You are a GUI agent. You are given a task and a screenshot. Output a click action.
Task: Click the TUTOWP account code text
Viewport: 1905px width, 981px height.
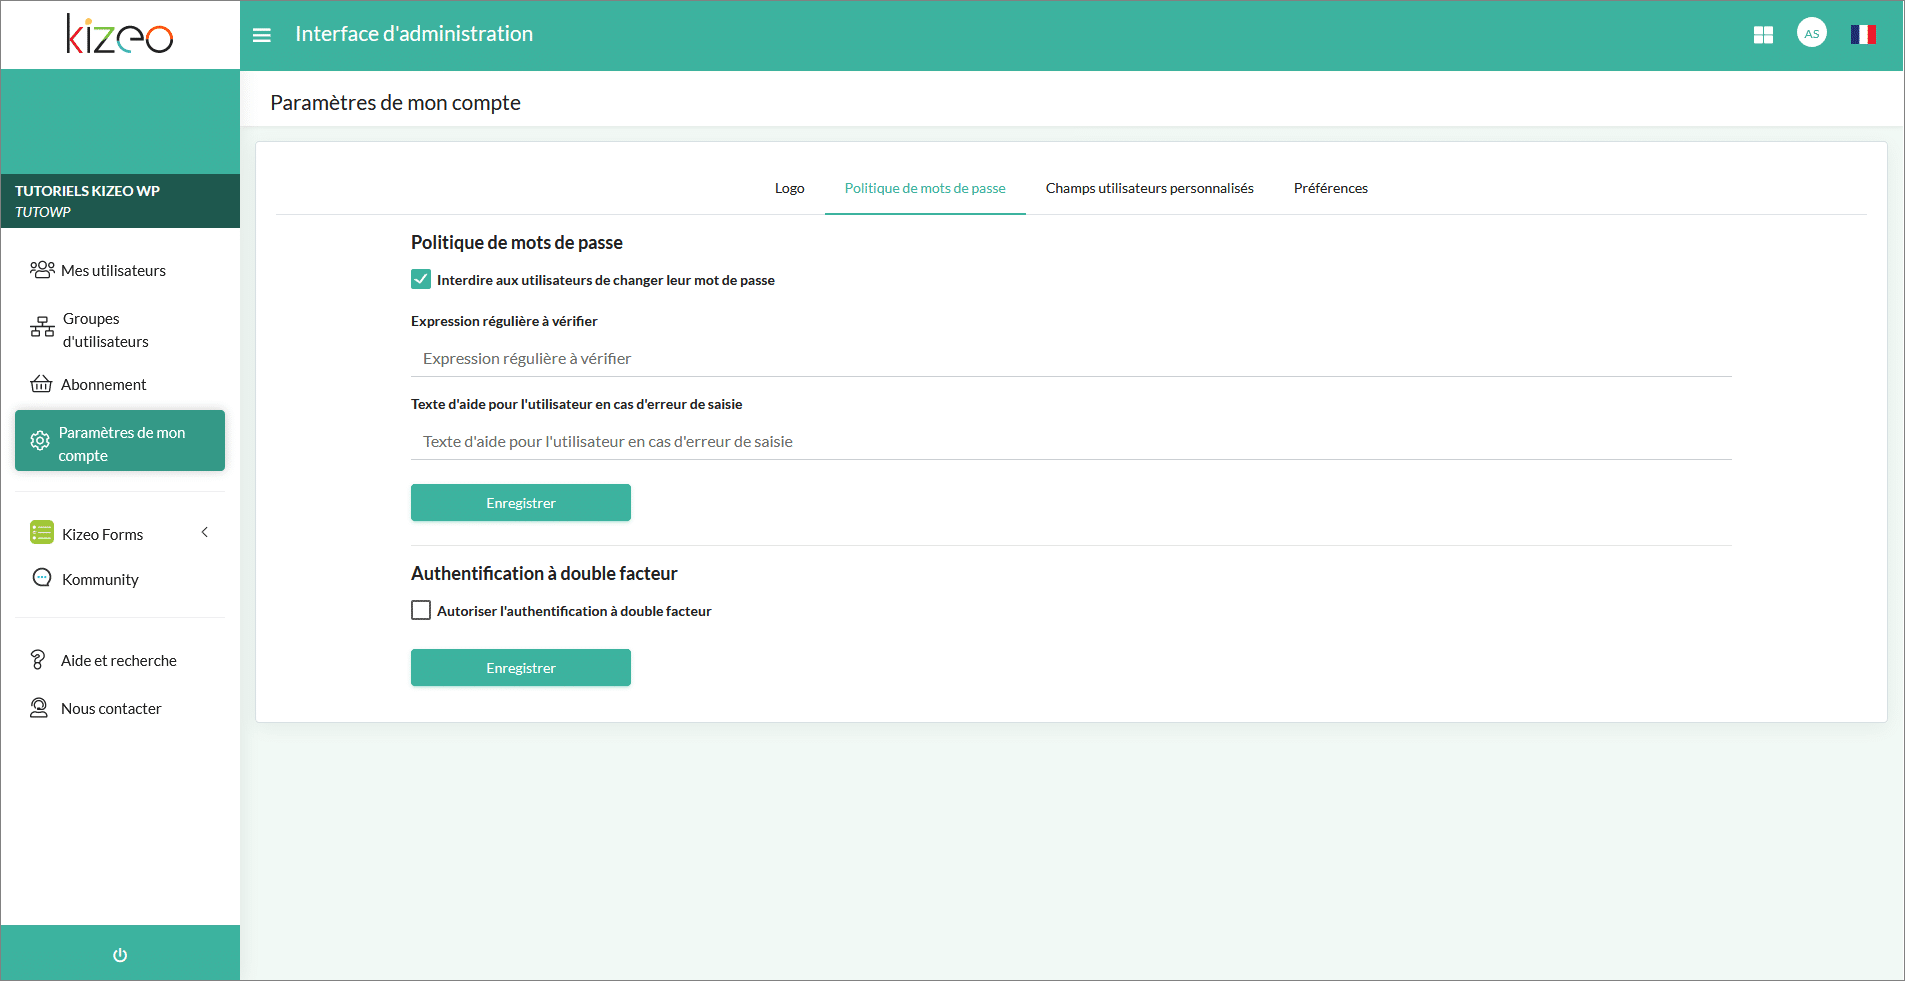[x=42, y=212]
